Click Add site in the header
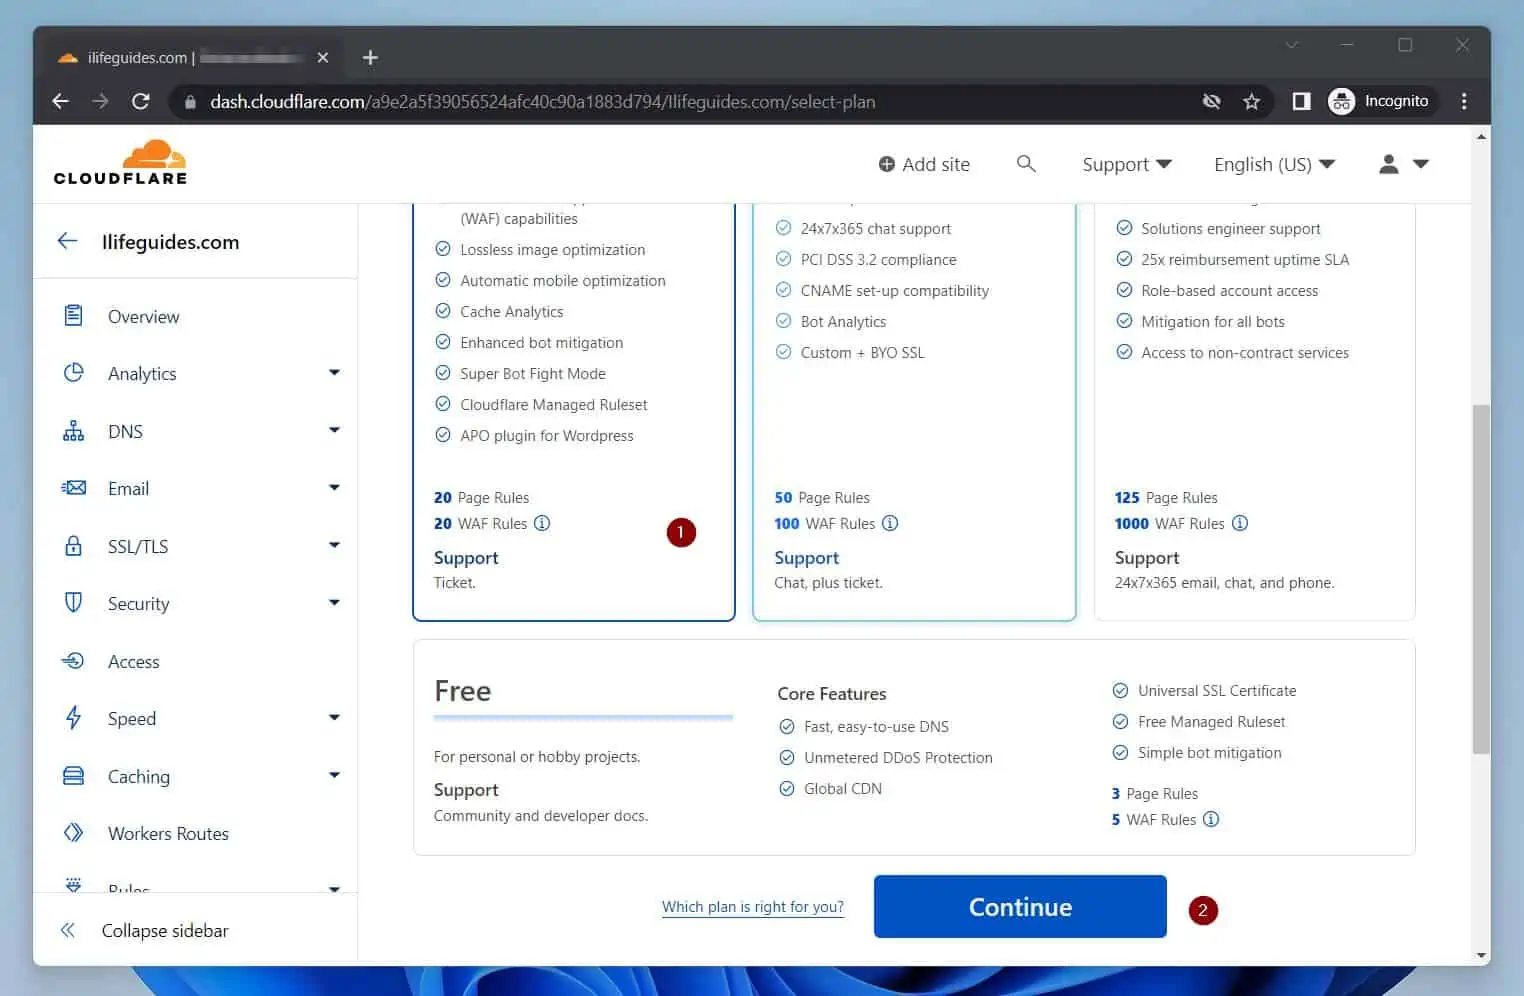This screenshot has width=1524, height=996. [x=924, y=164]
